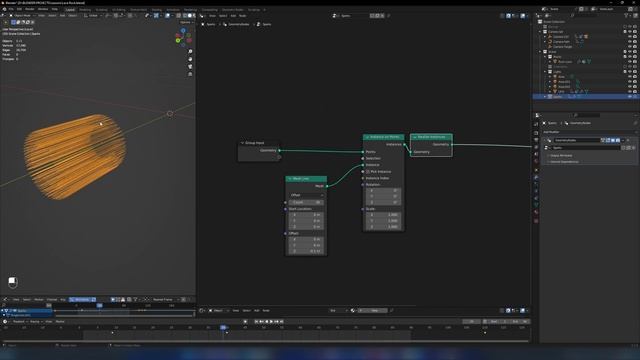Open 3D viewport editor type selector
The image size is (640, 360).
[4, 16]
